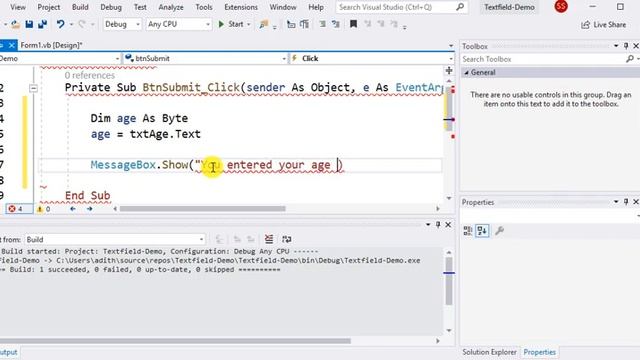
Task: Switch to the Properties tab at the bottom
Action: pyautogui.click(x=540, y=352)
